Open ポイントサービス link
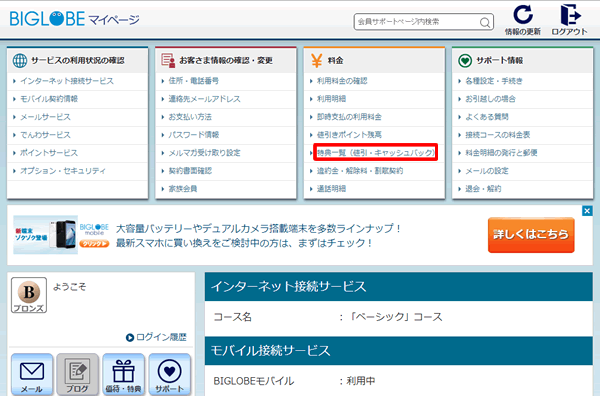 coord(49,153)
